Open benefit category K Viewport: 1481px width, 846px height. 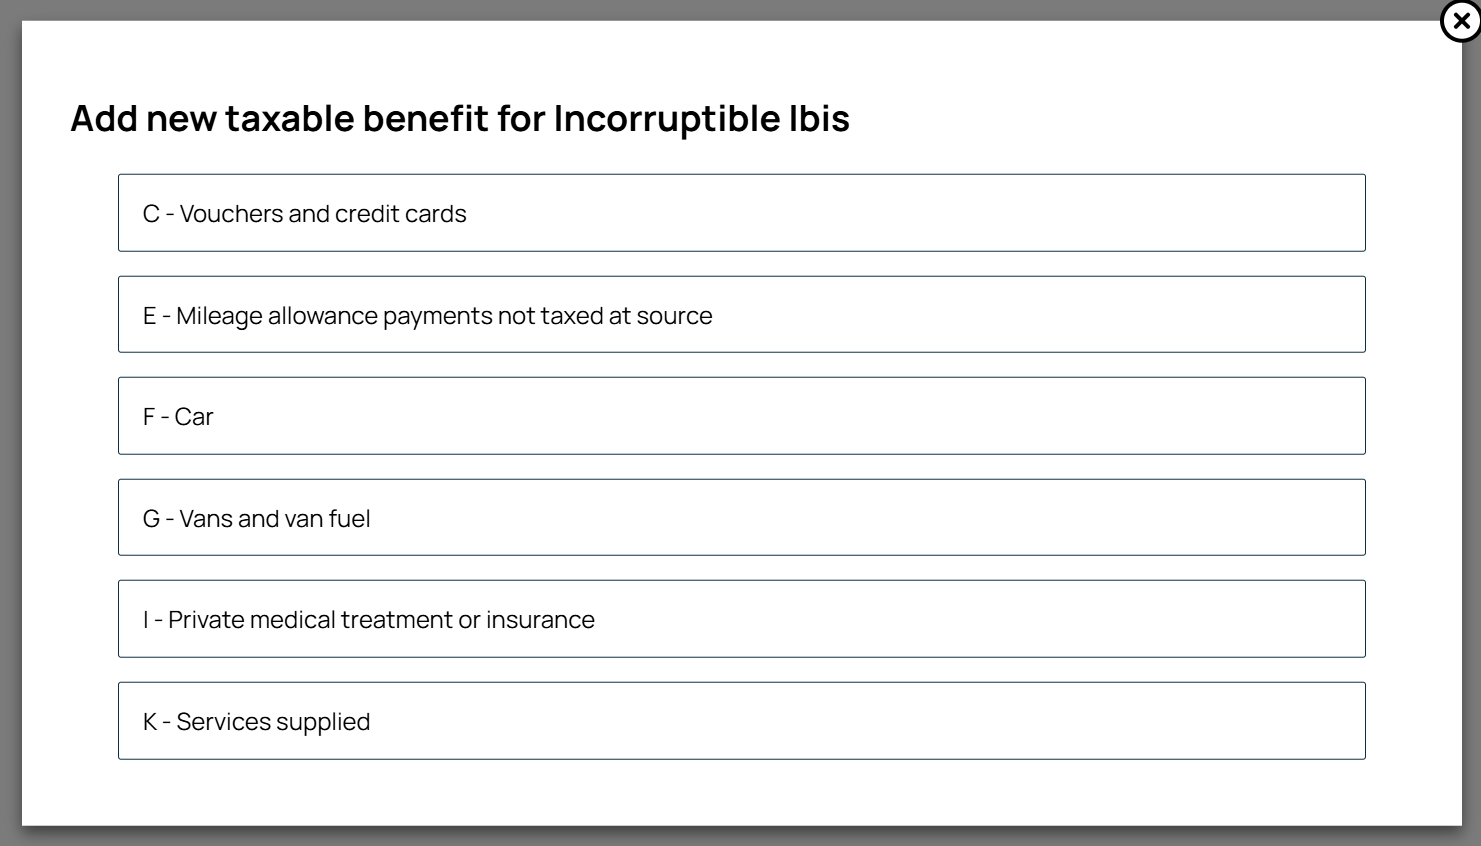tap(741, 721)
